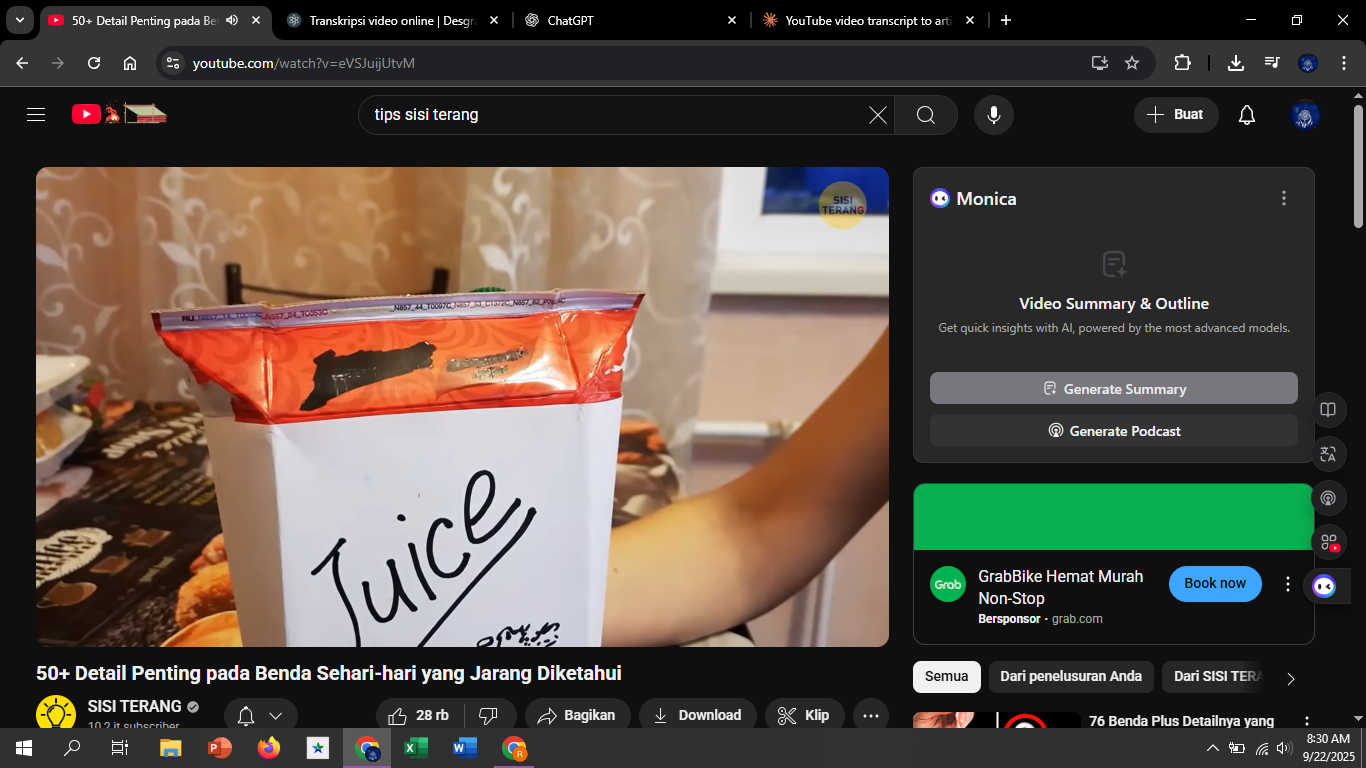The height and width of the screenshot is (768, 1366).
Task: Like the video showing 28 rb
Action: [x=418, y=715]
